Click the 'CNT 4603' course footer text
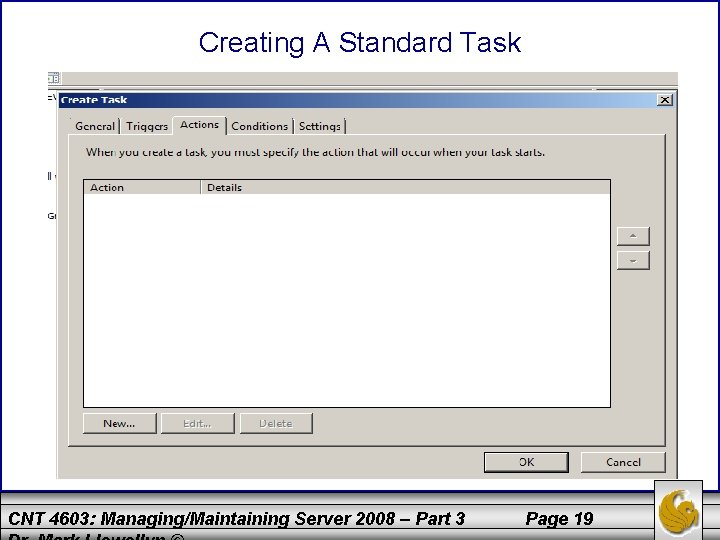 (237, 519)
